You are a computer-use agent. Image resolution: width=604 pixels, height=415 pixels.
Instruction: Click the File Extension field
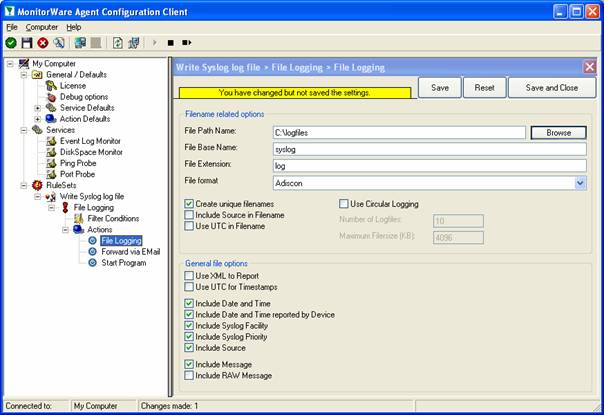point(430,166)
